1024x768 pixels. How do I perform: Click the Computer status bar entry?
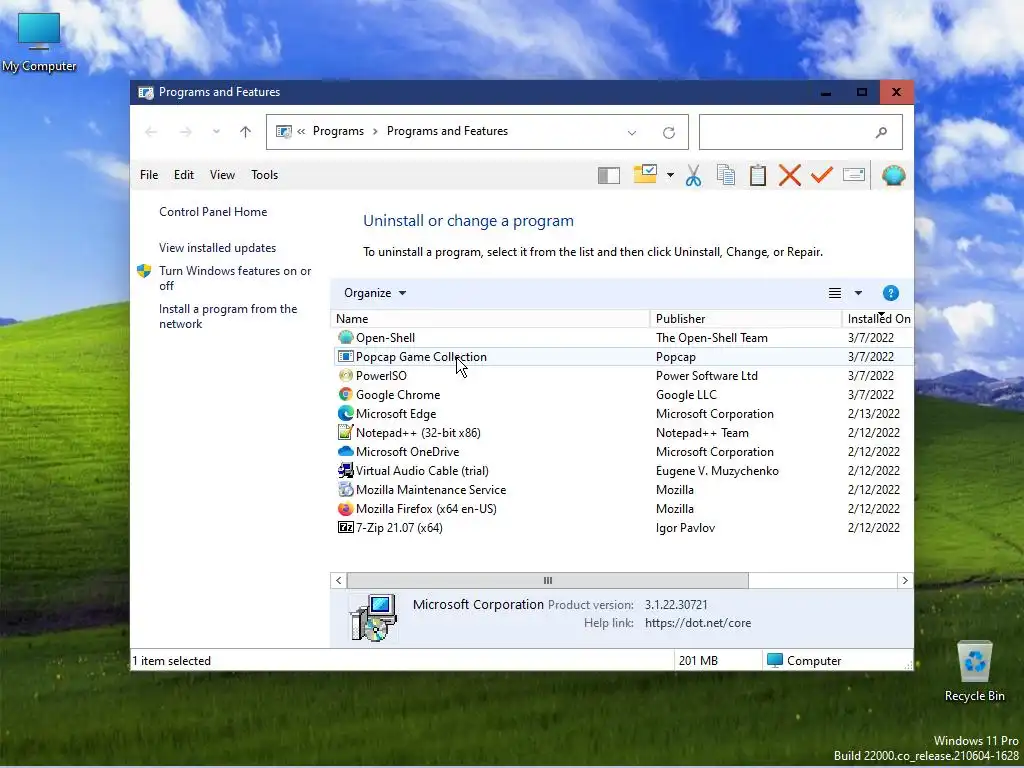804,661
